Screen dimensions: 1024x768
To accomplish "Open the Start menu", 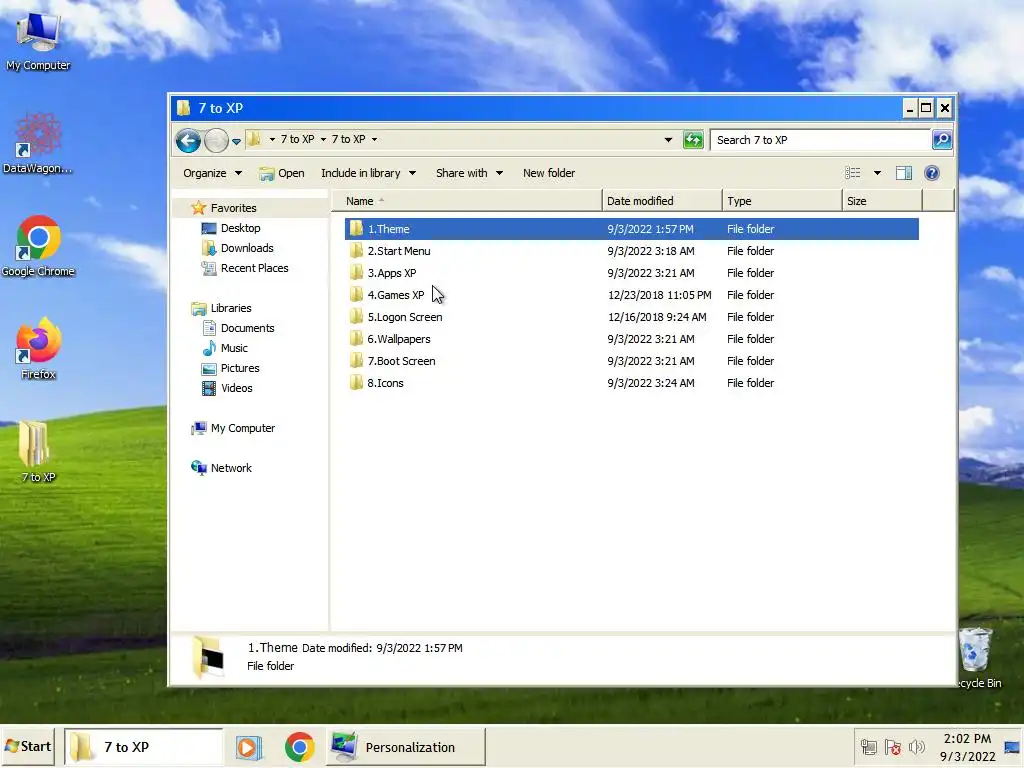I will tap(28, 746).
